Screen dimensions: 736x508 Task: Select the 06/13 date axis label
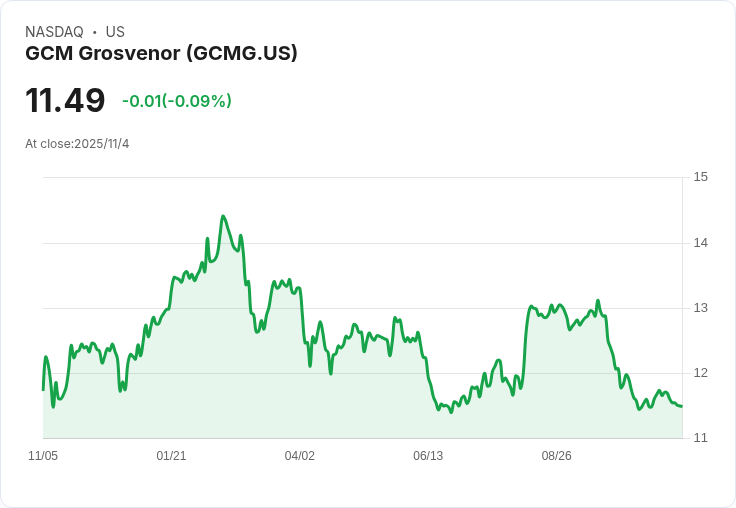point(427,456)
